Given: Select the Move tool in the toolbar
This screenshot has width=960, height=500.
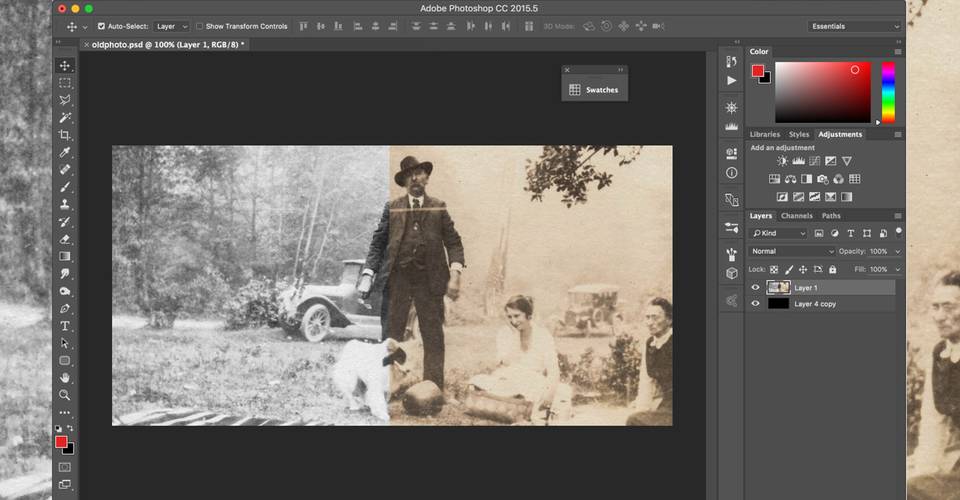Looking at the screenshot, I should (x=65, y=65).
